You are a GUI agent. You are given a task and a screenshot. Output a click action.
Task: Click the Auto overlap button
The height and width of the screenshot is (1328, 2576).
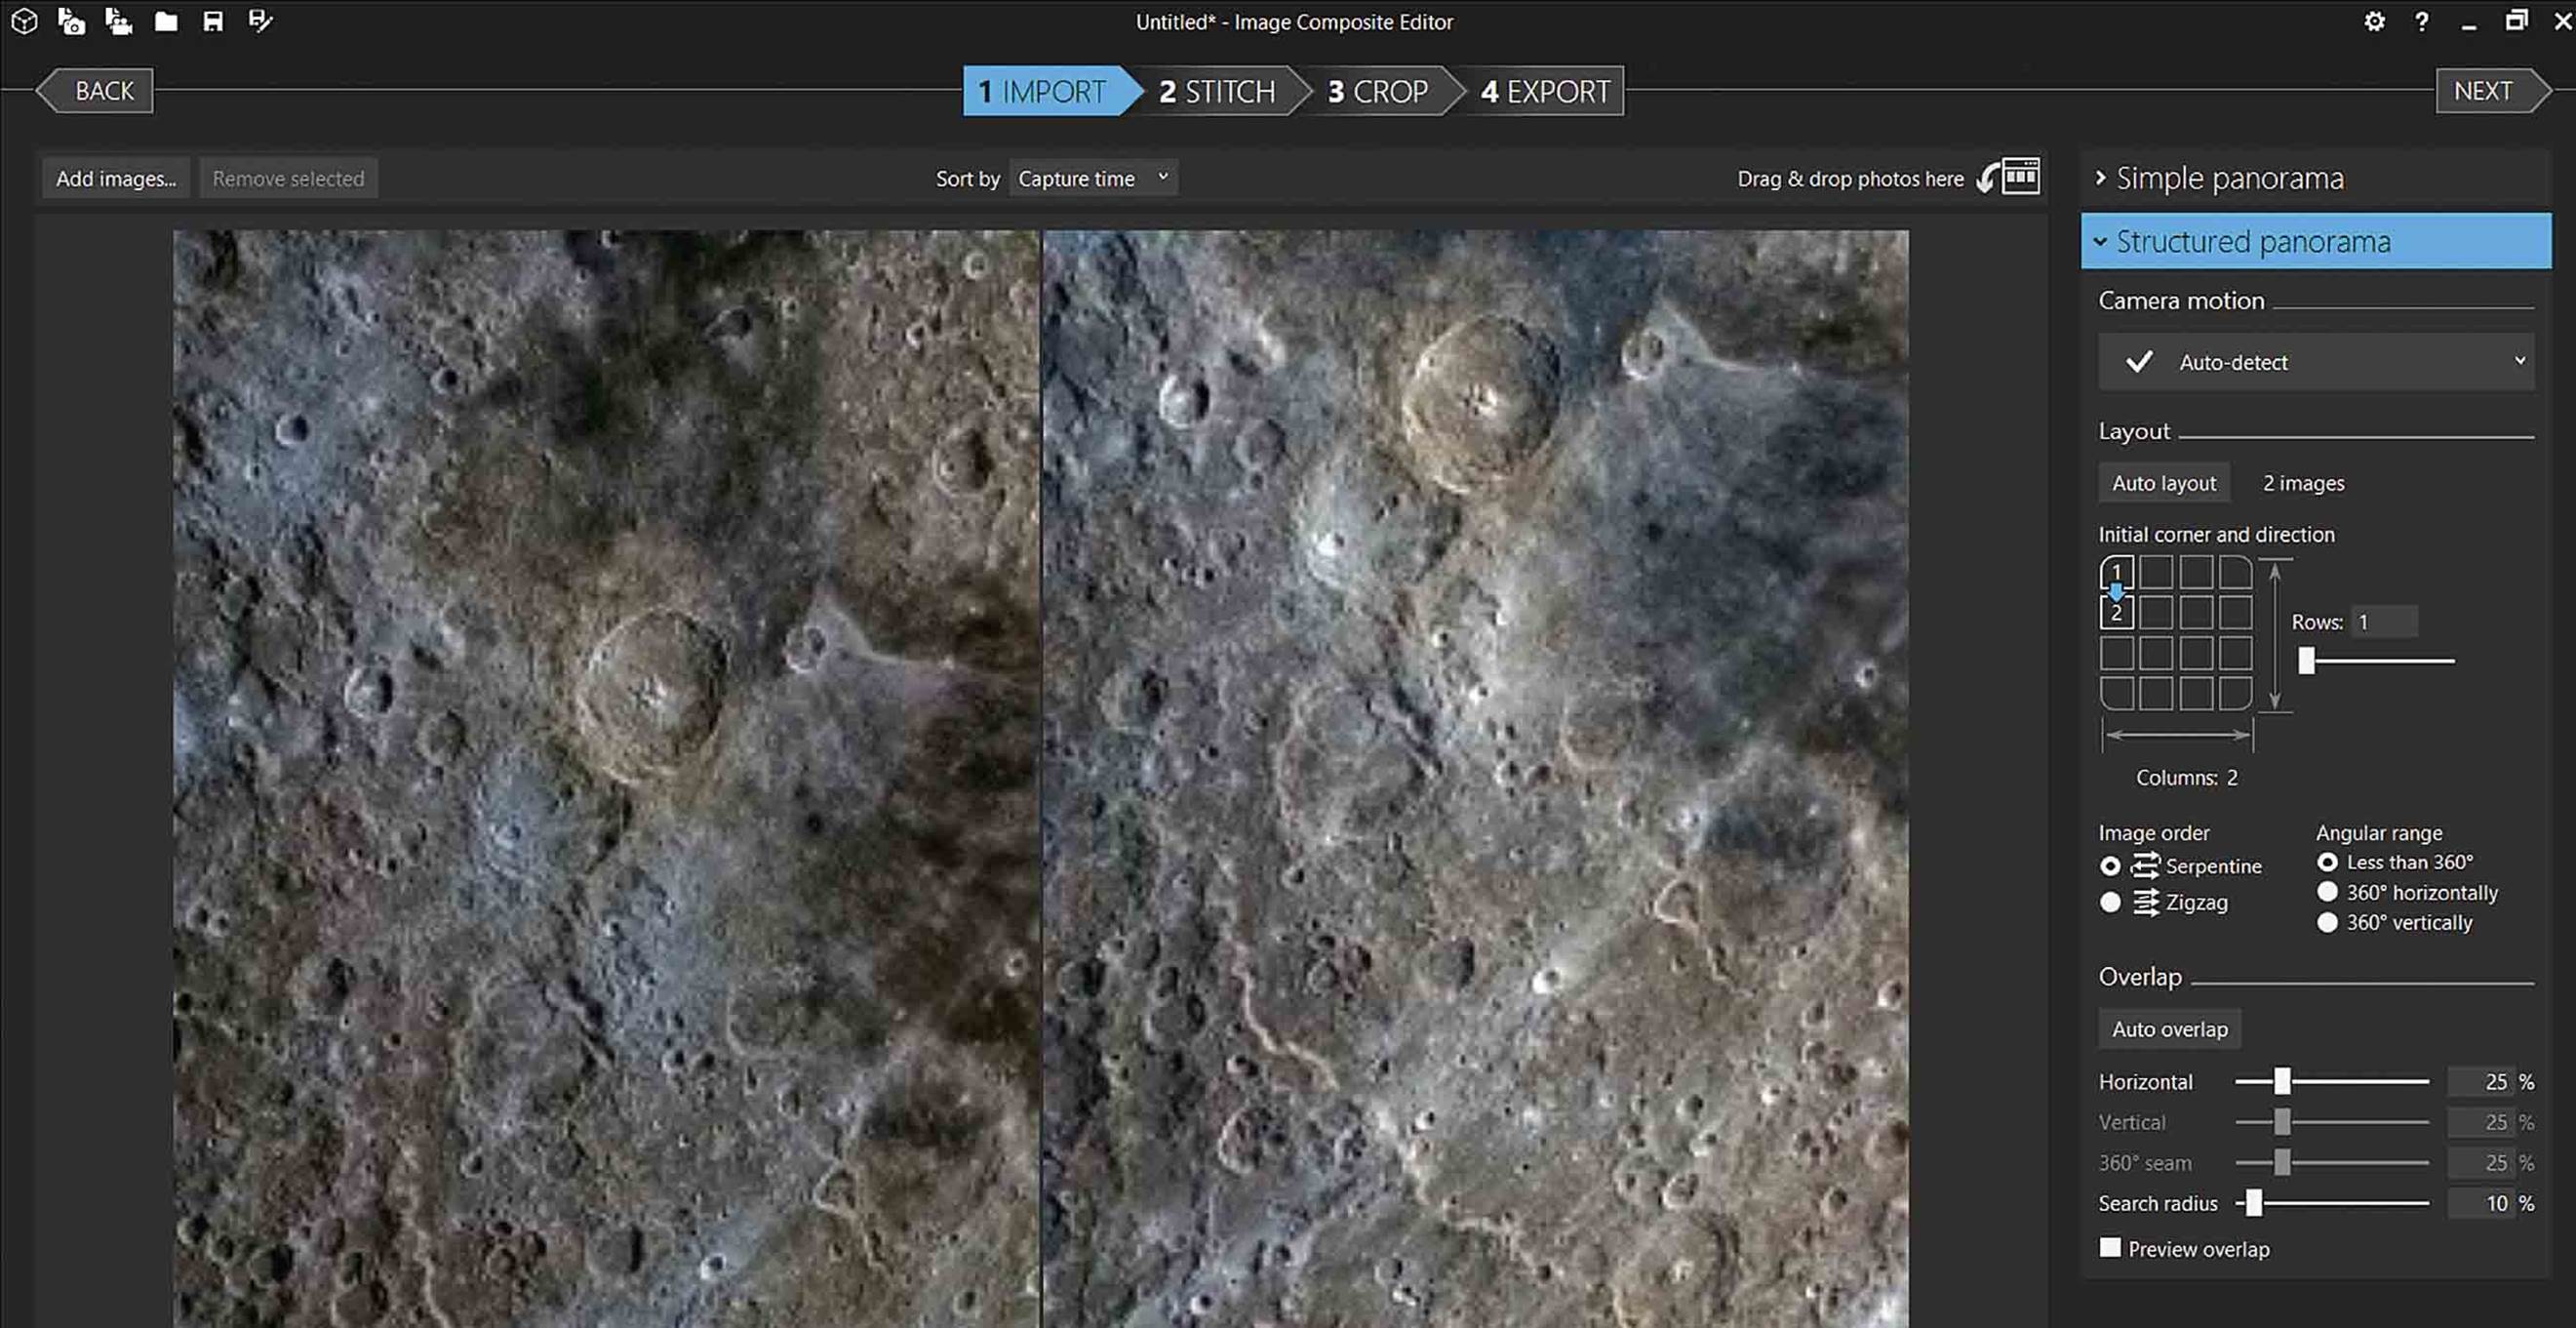click(x=2169, y=1028)
